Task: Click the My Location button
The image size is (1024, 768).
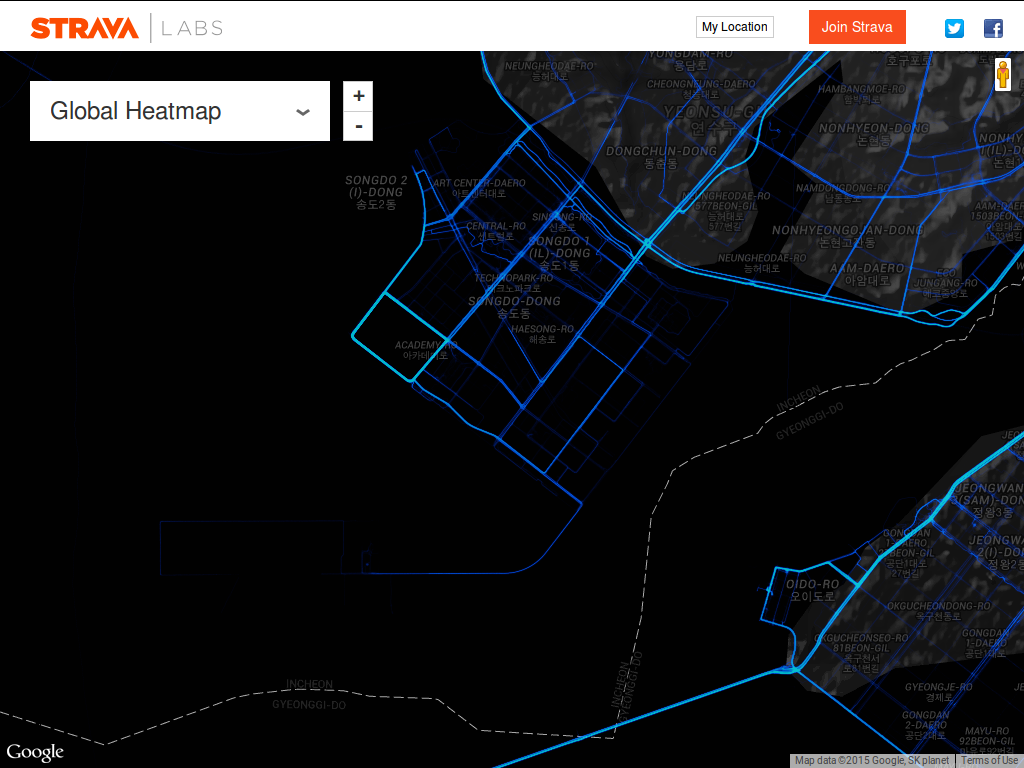Action: tap(735, 27)
